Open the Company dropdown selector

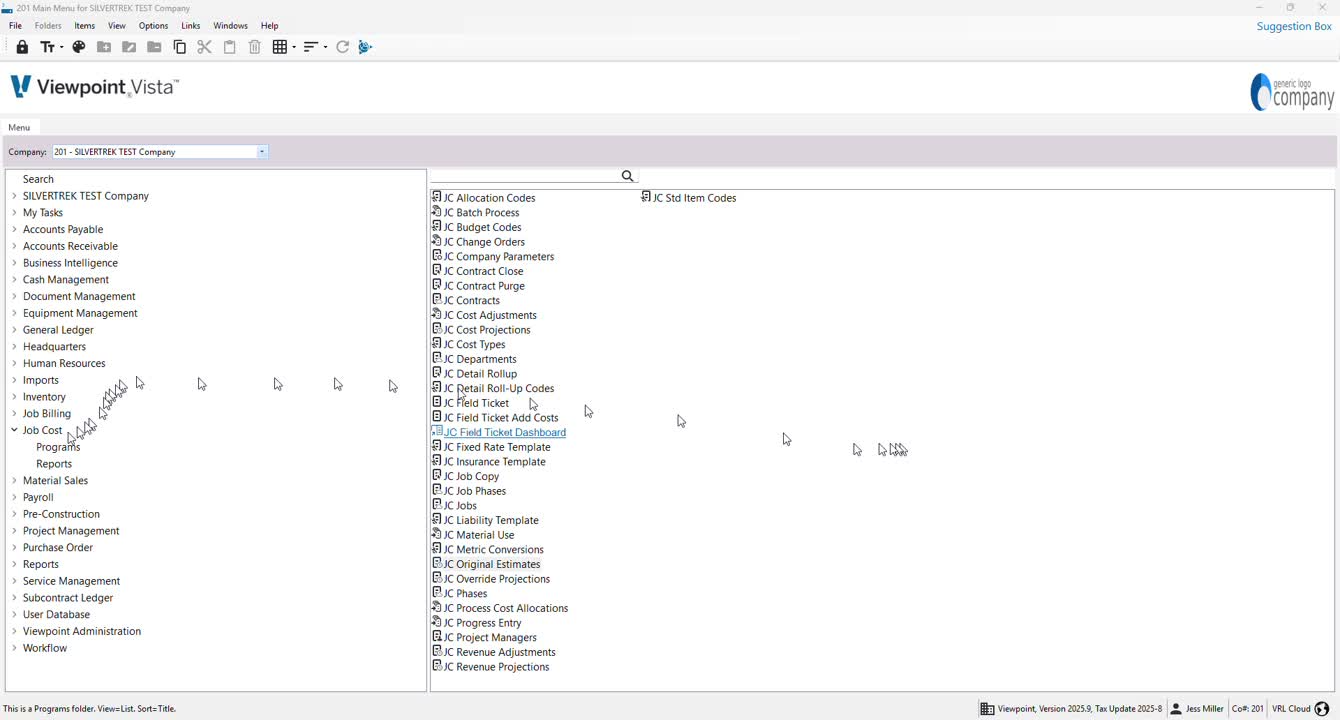pos(262,152)
